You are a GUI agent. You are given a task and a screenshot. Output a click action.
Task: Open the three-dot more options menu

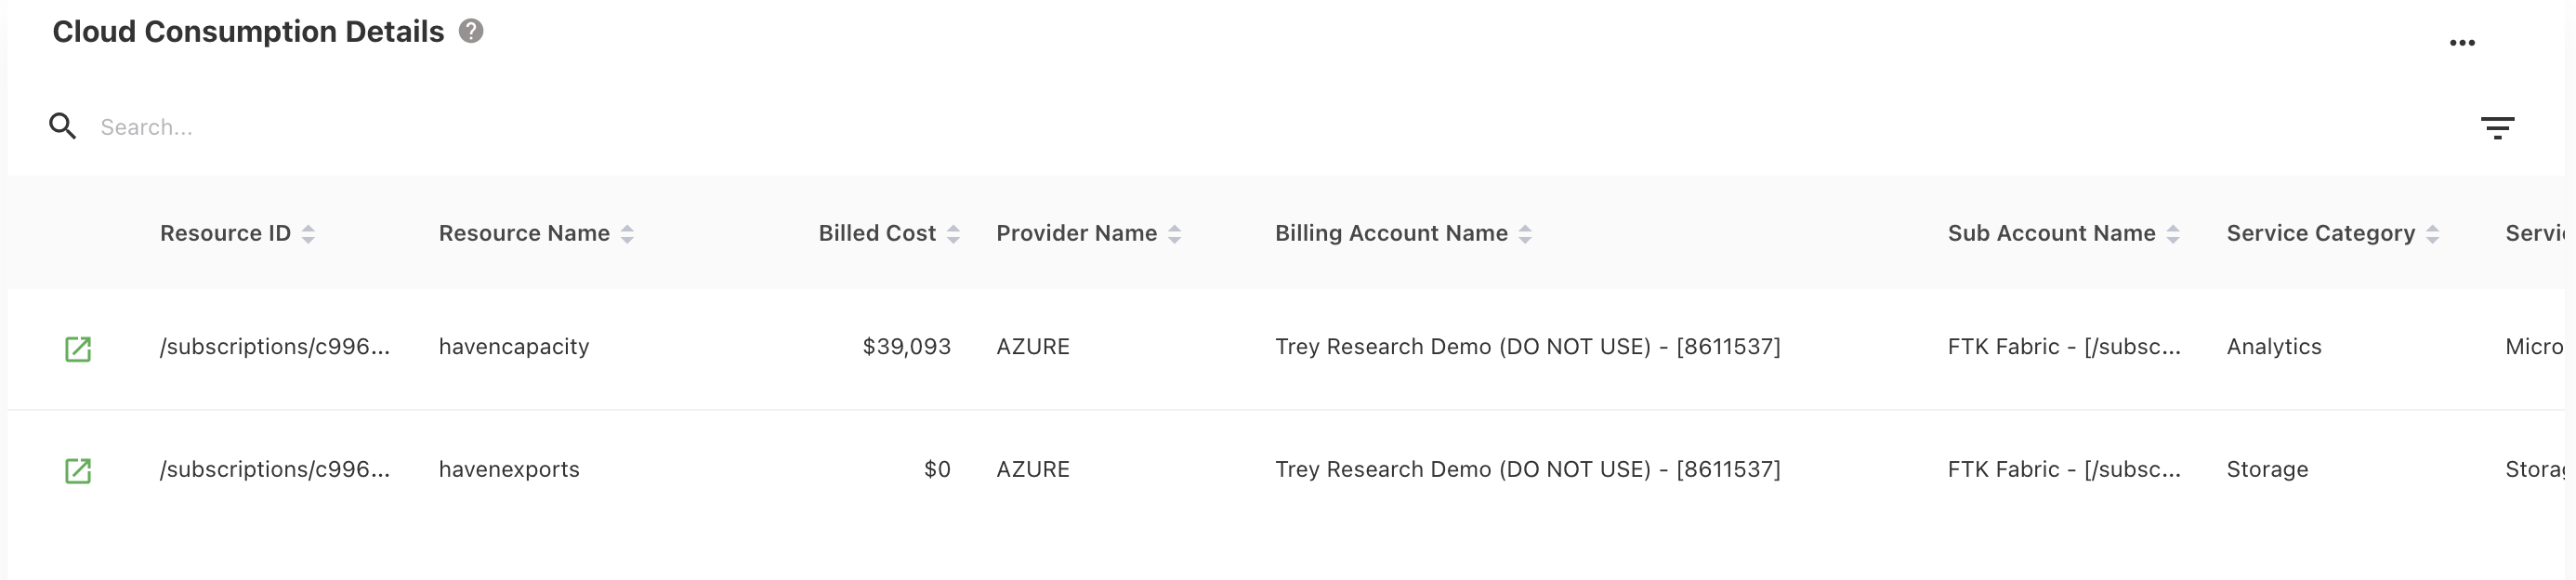[x=2462, y=43]
